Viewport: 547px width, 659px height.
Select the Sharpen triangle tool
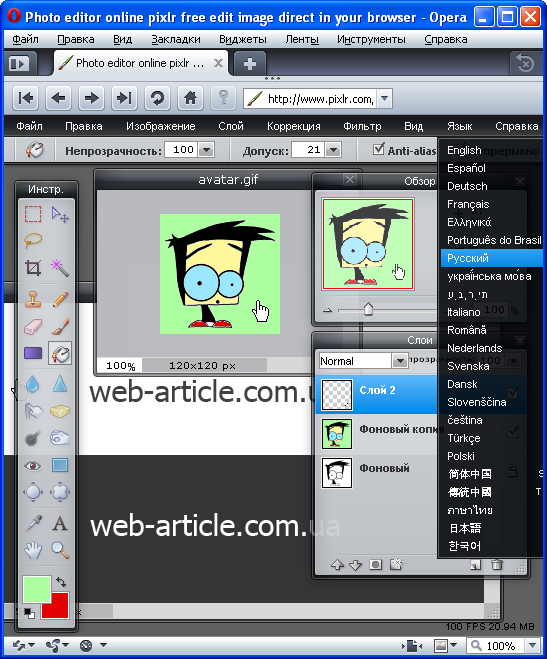click(60, 384)
